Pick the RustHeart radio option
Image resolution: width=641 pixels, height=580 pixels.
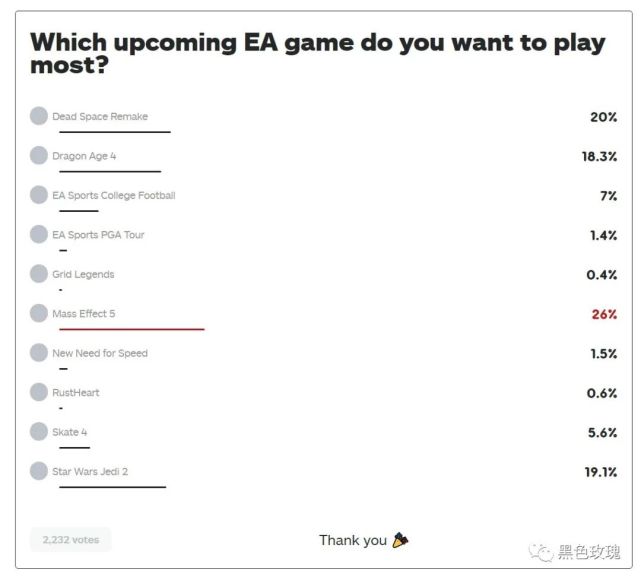tap(39, 392)
